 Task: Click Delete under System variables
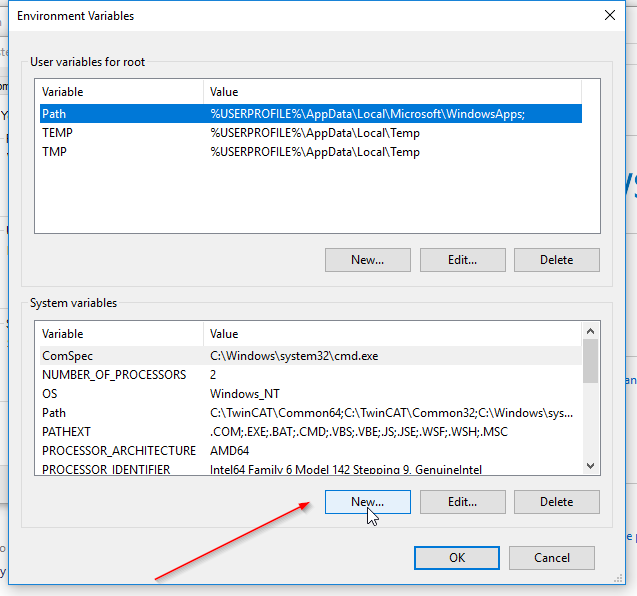click(557, 502)
